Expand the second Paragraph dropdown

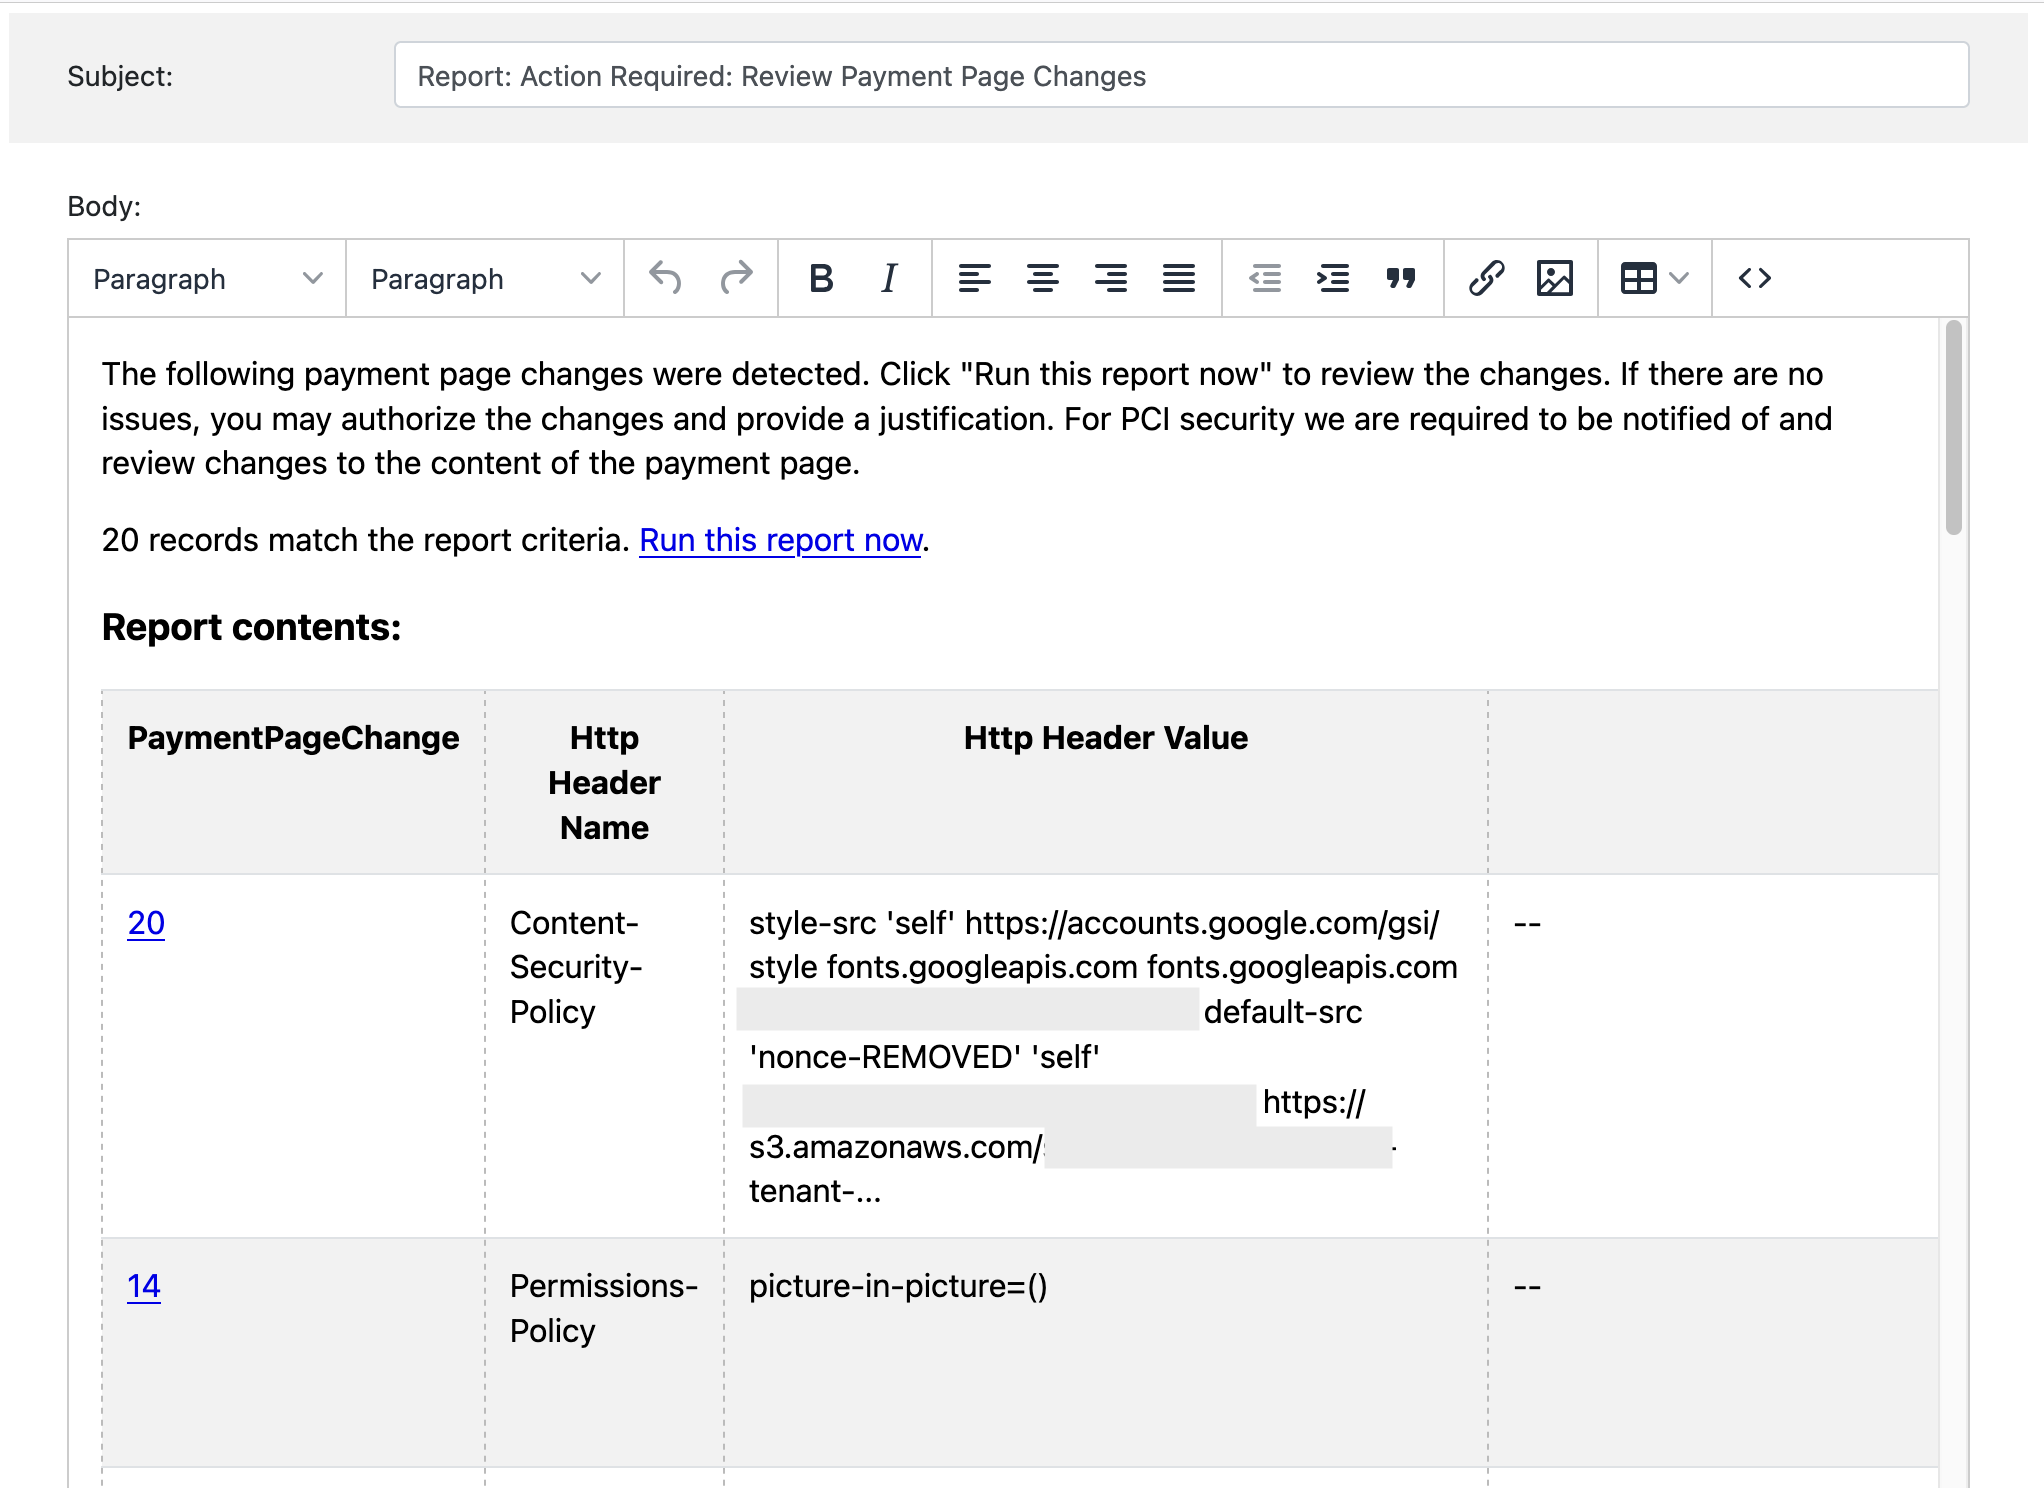click(485, 279)
